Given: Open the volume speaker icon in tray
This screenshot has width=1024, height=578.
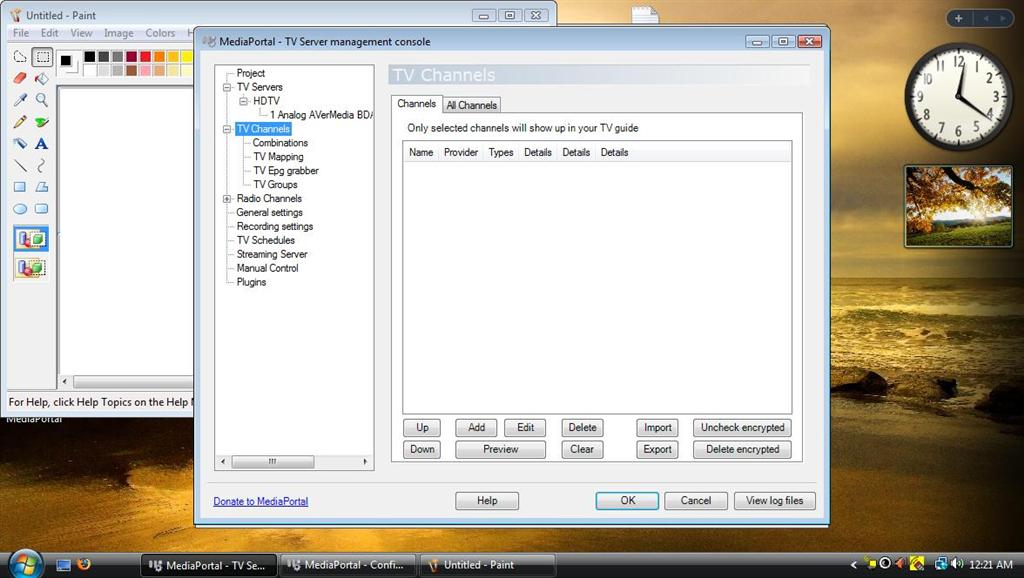Looking at the screenshot, I should pos(957,564).
